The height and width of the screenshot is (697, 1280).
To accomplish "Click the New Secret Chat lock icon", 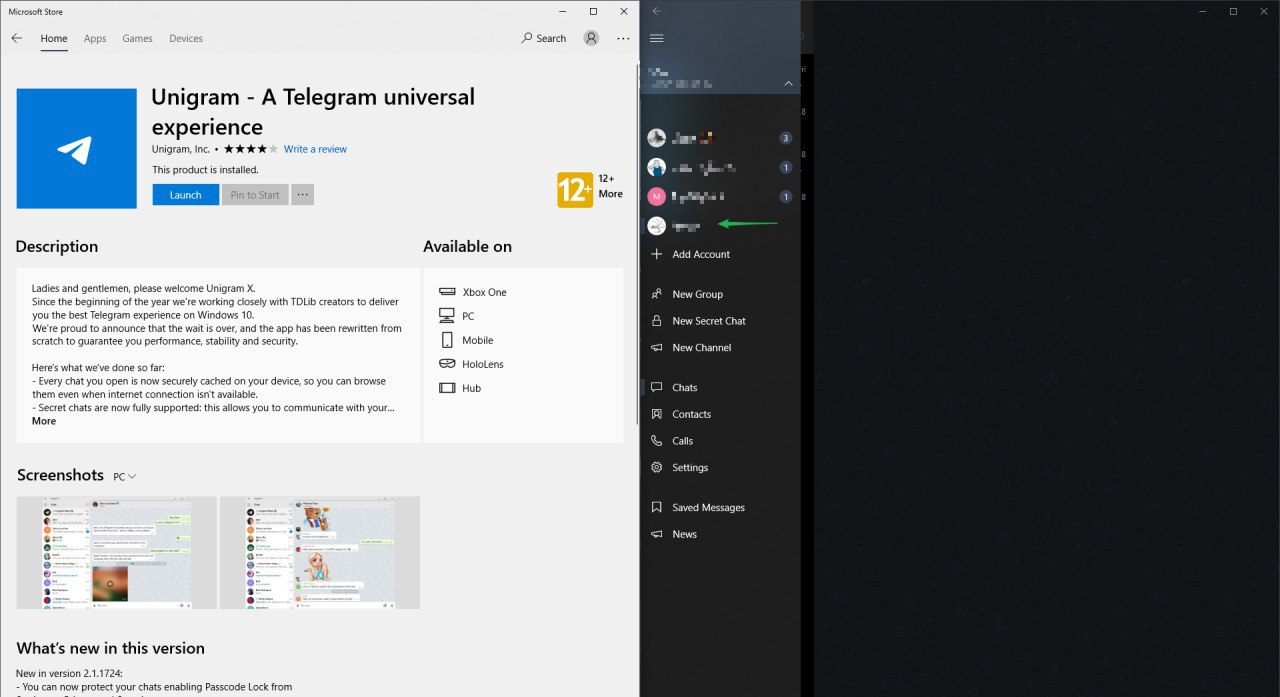I will tap(657, 321).
